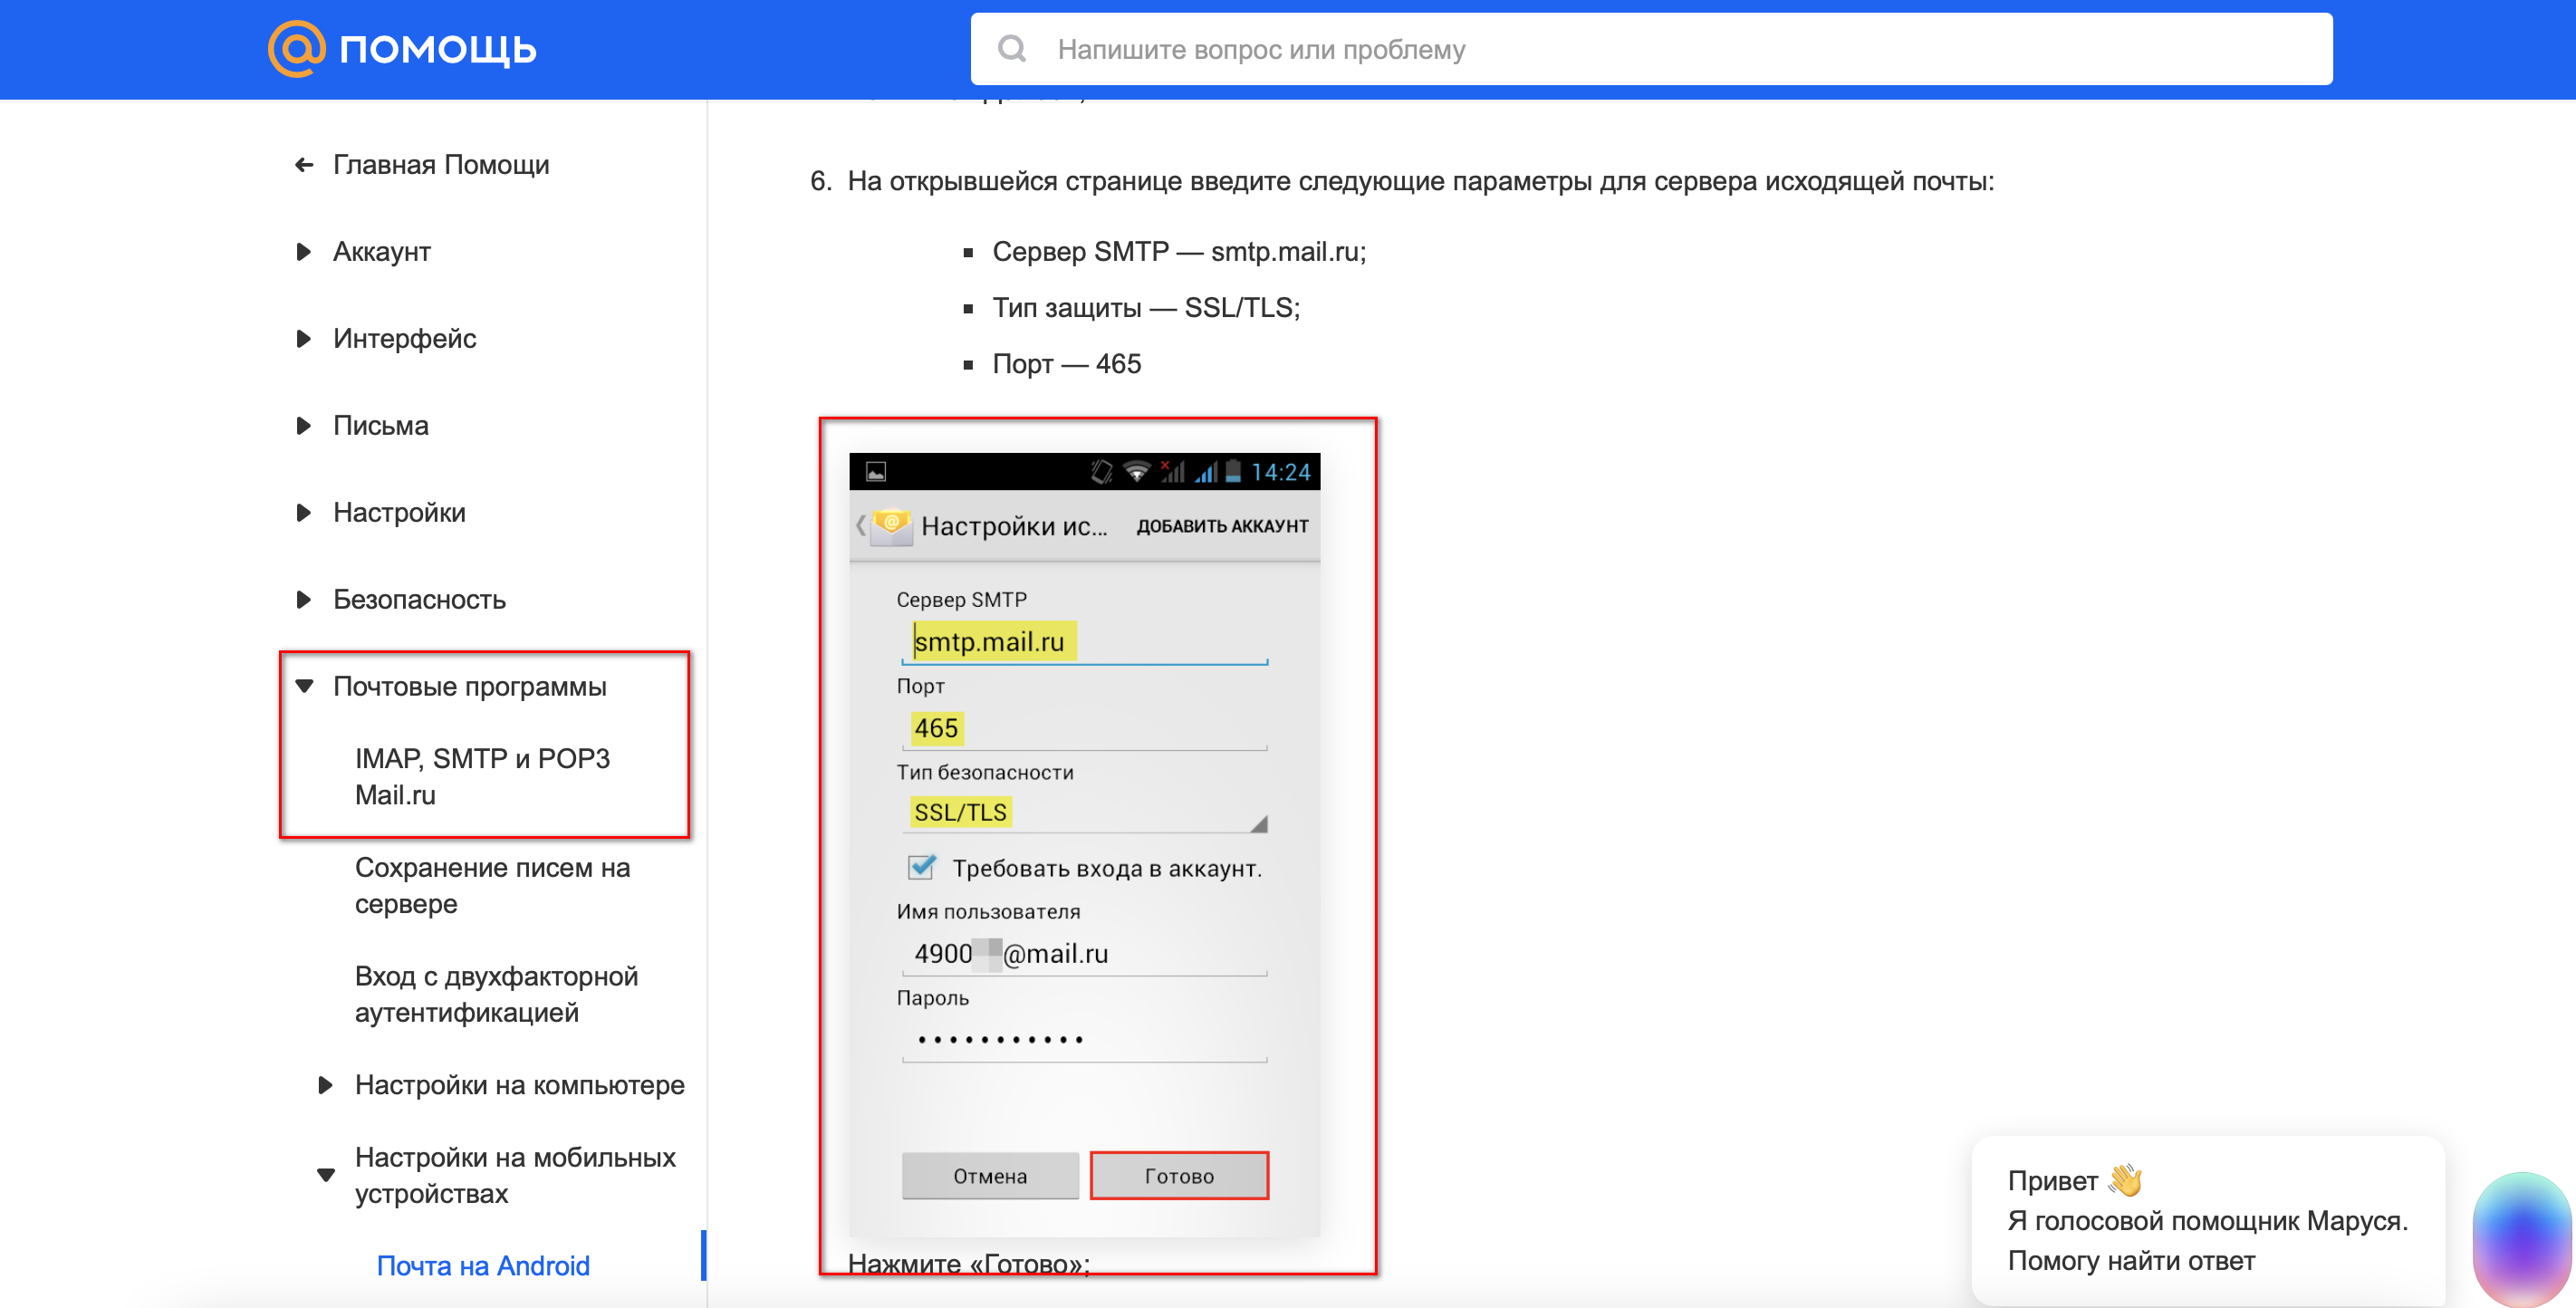Expand Настройки на компьютере arrow
2576x1308 pixels.
[325, 1086]
